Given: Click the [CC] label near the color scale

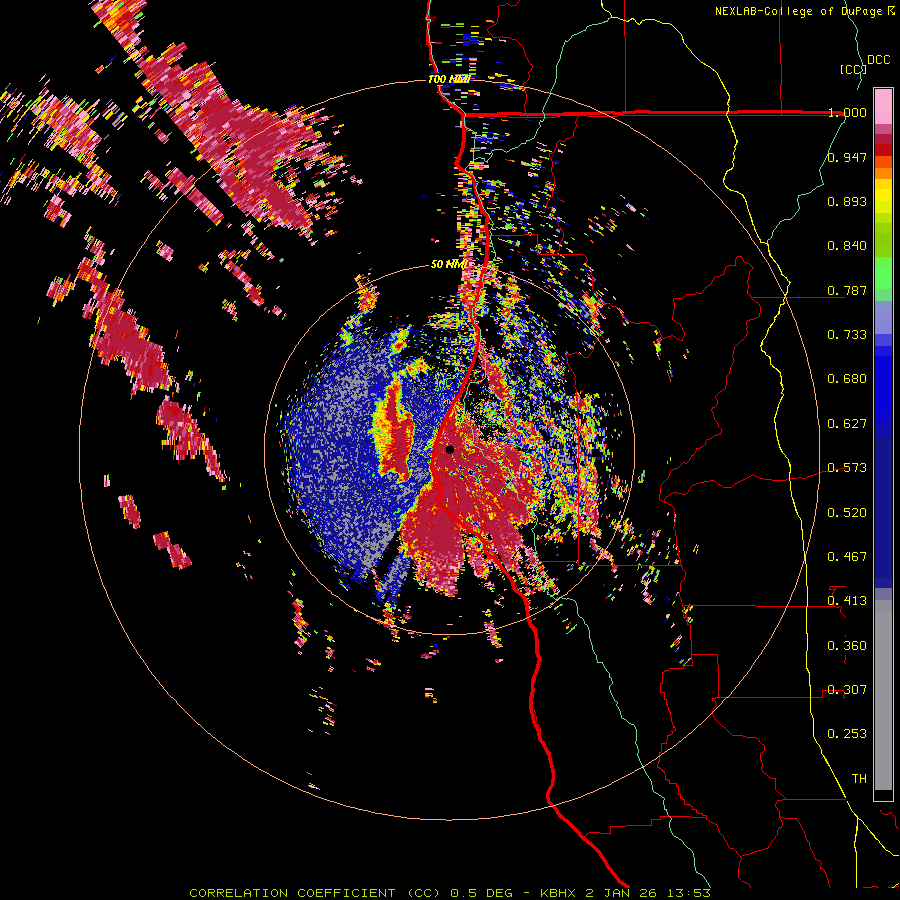Looking at the screenshot, I should point(853,69).
